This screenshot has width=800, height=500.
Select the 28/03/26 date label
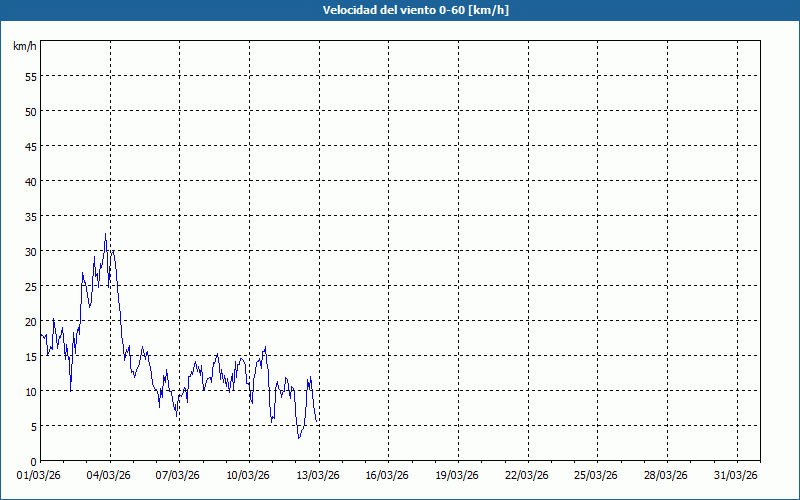667,474
